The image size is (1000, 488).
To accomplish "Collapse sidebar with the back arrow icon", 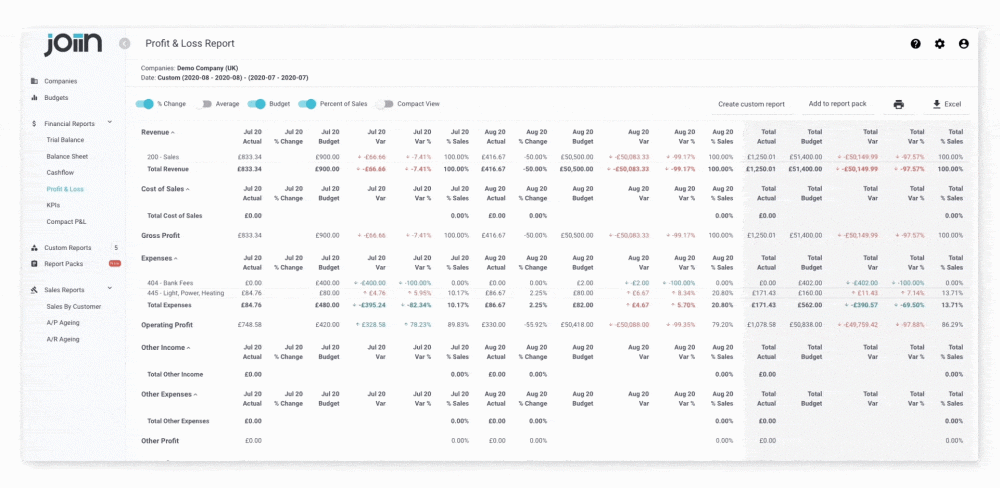I will coord(125,43).
